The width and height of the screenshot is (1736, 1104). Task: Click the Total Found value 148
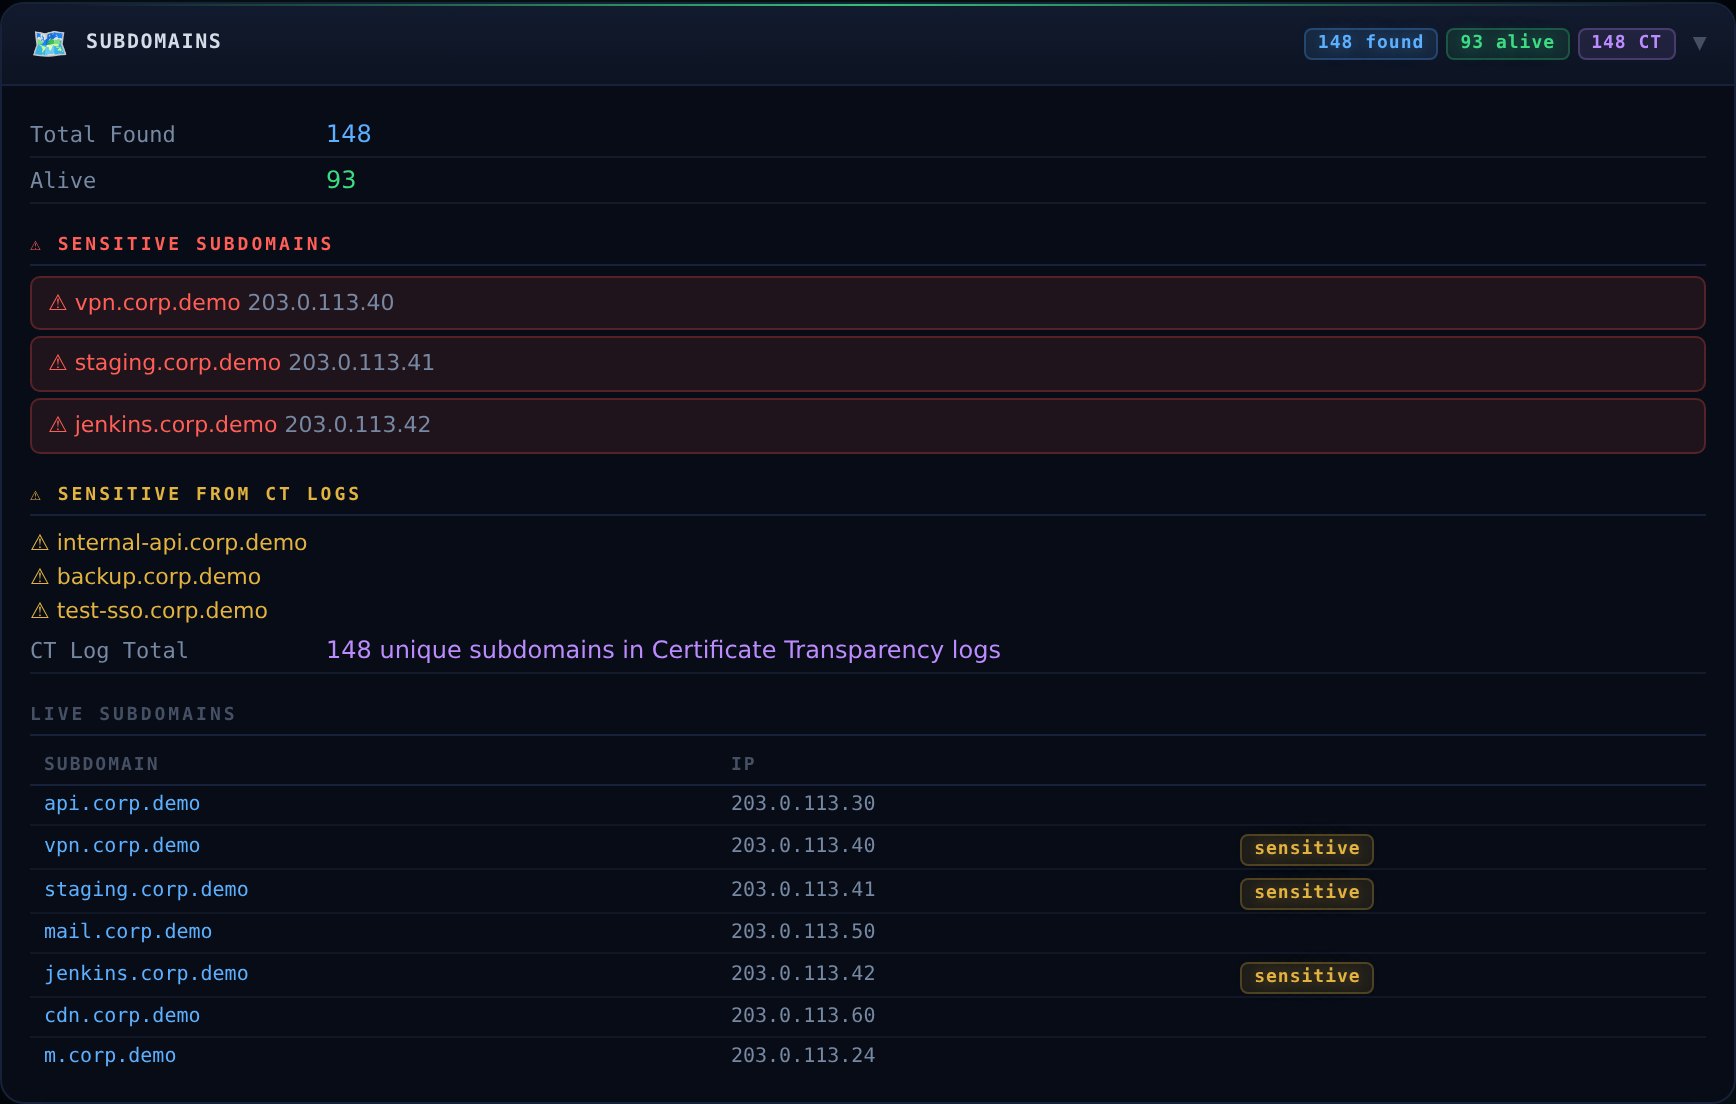coord(348,134)
